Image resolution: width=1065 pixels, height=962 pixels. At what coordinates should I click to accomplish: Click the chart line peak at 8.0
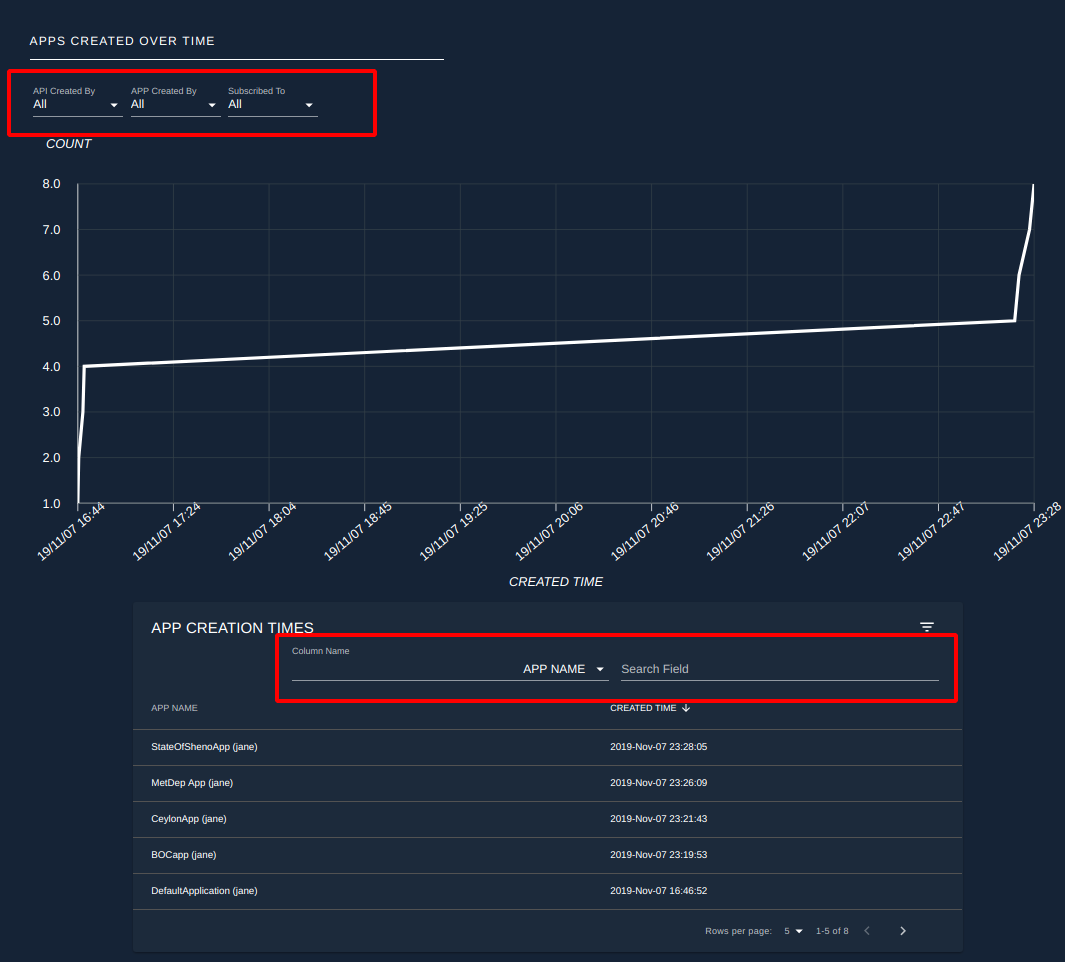(x=1033, y=185)
